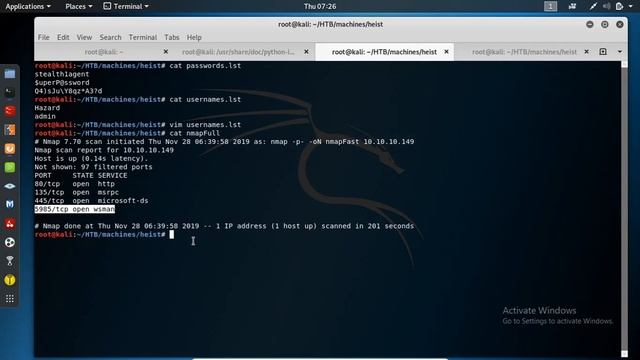Click the terminal's vertical scrollbar track

tap(624, 208)
